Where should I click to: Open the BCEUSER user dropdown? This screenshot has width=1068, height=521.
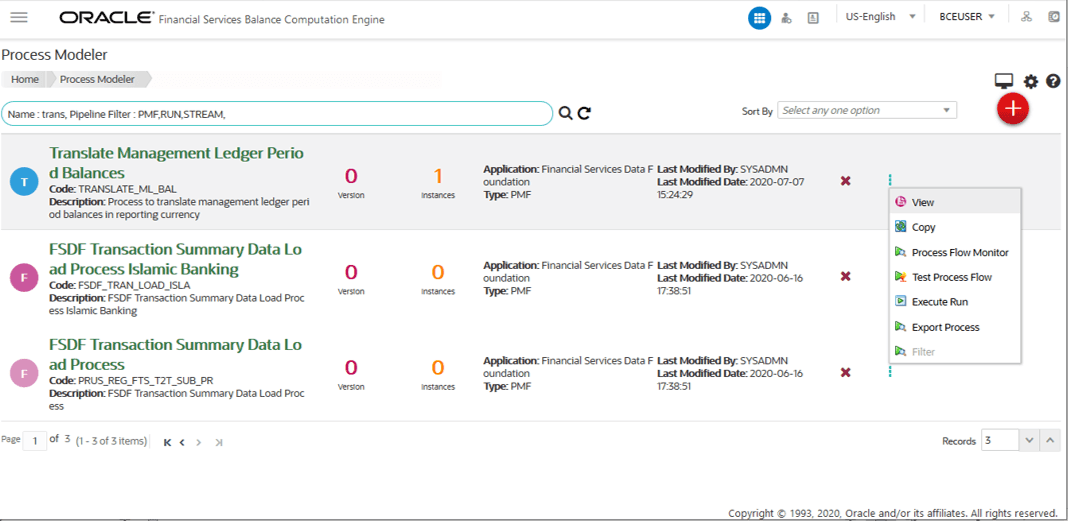(x=967, y=17)
